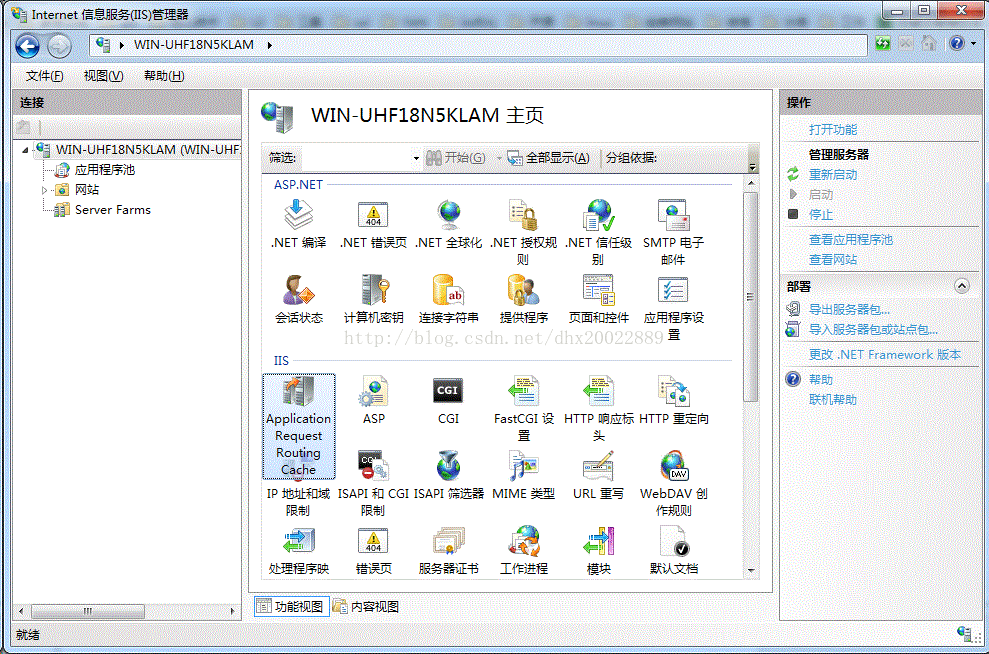Open the 页面和控件 icon

(x=599, y=290)
